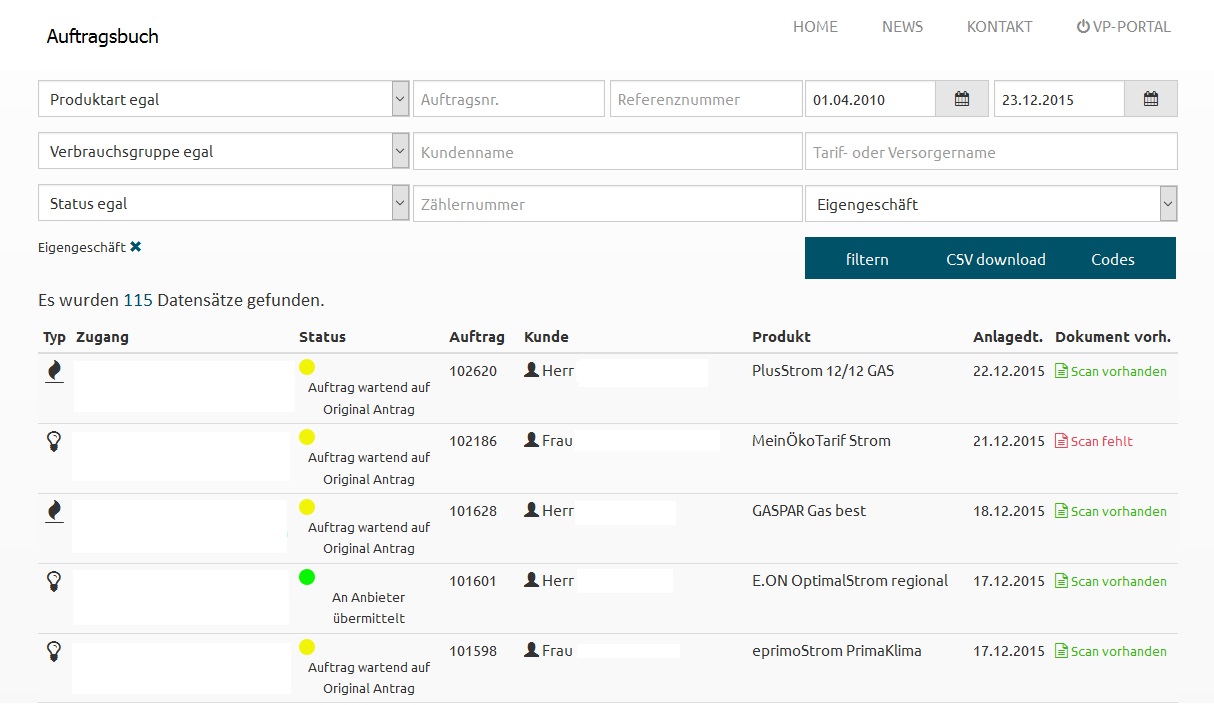Click the CSV download button
Screen dimensions: 1214x705
coord(996,259)
